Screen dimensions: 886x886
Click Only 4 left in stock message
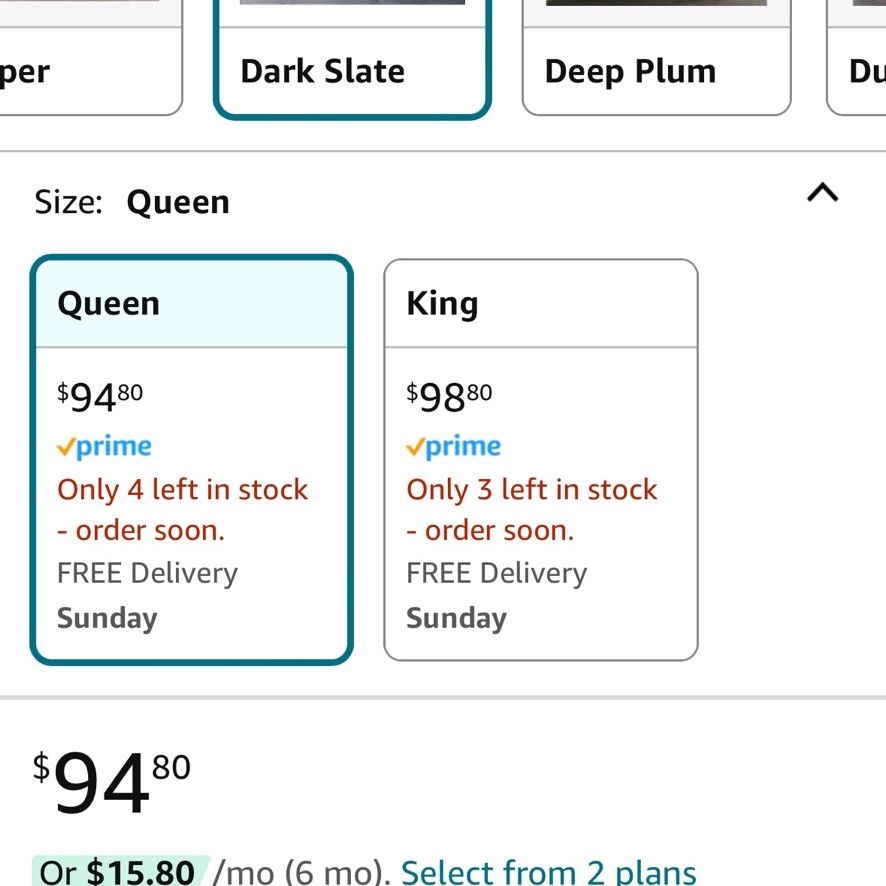[x=183, y=510]
